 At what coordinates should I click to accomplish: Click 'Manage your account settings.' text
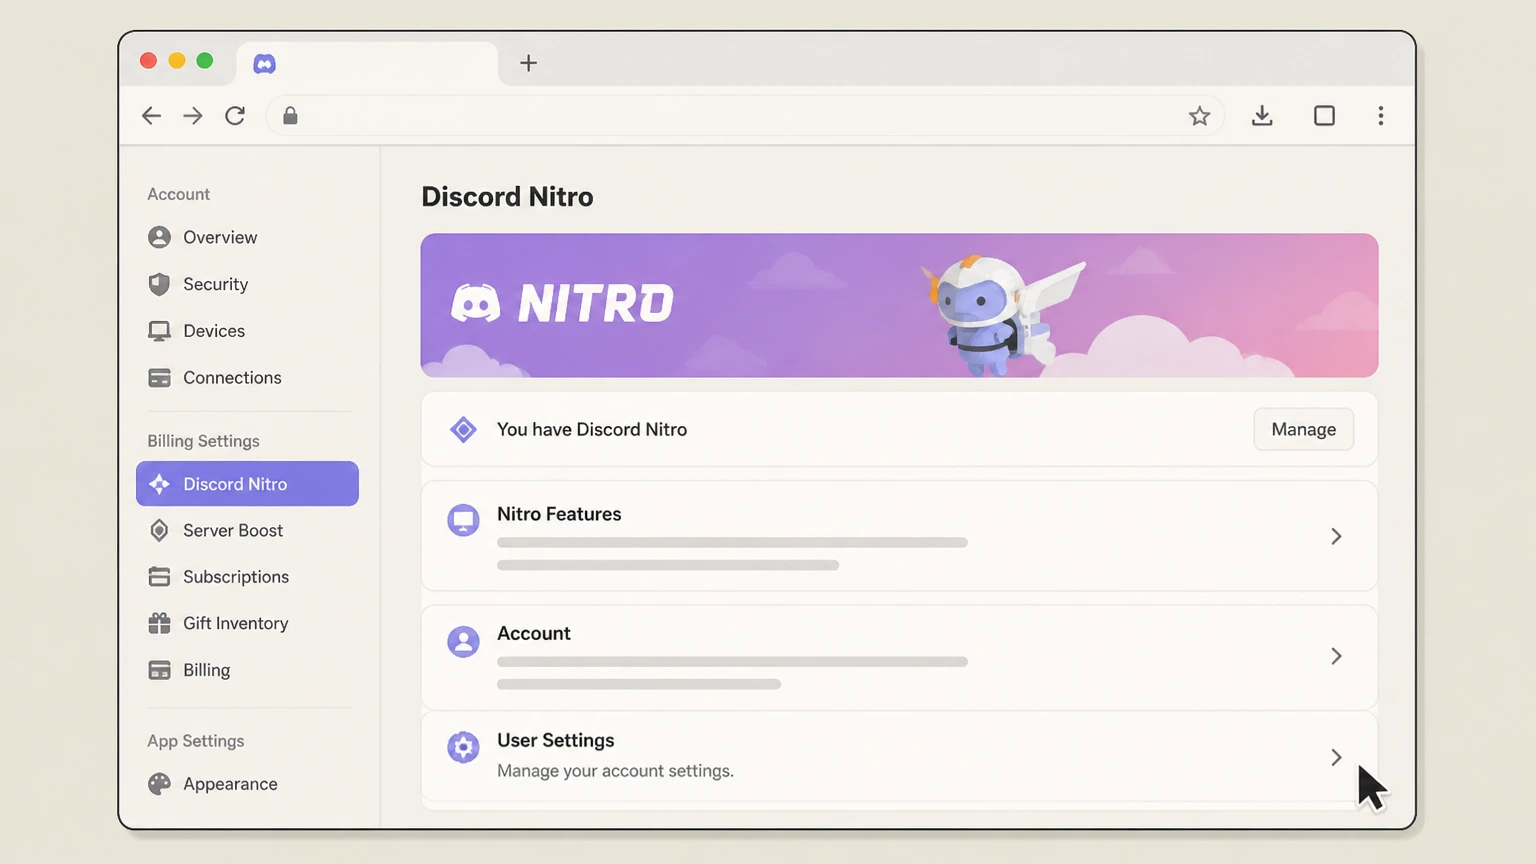point(615,771)
